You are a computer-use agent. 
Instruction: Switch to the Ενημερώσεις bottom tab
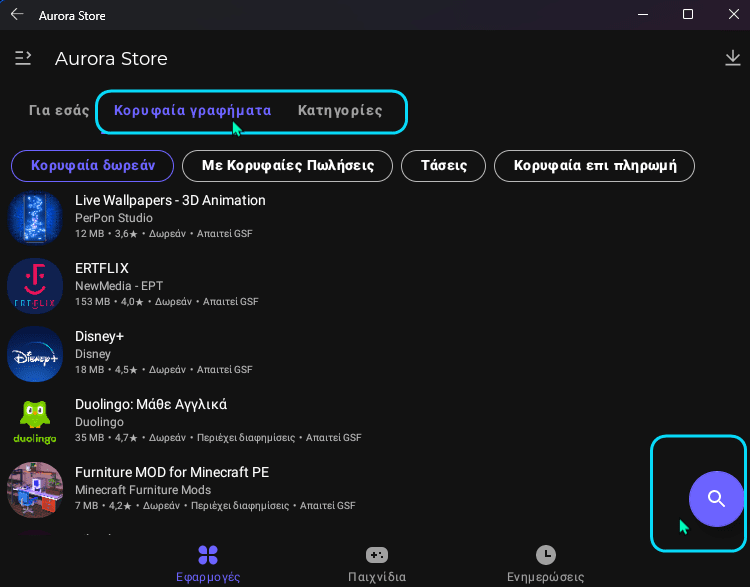point(546,564)
